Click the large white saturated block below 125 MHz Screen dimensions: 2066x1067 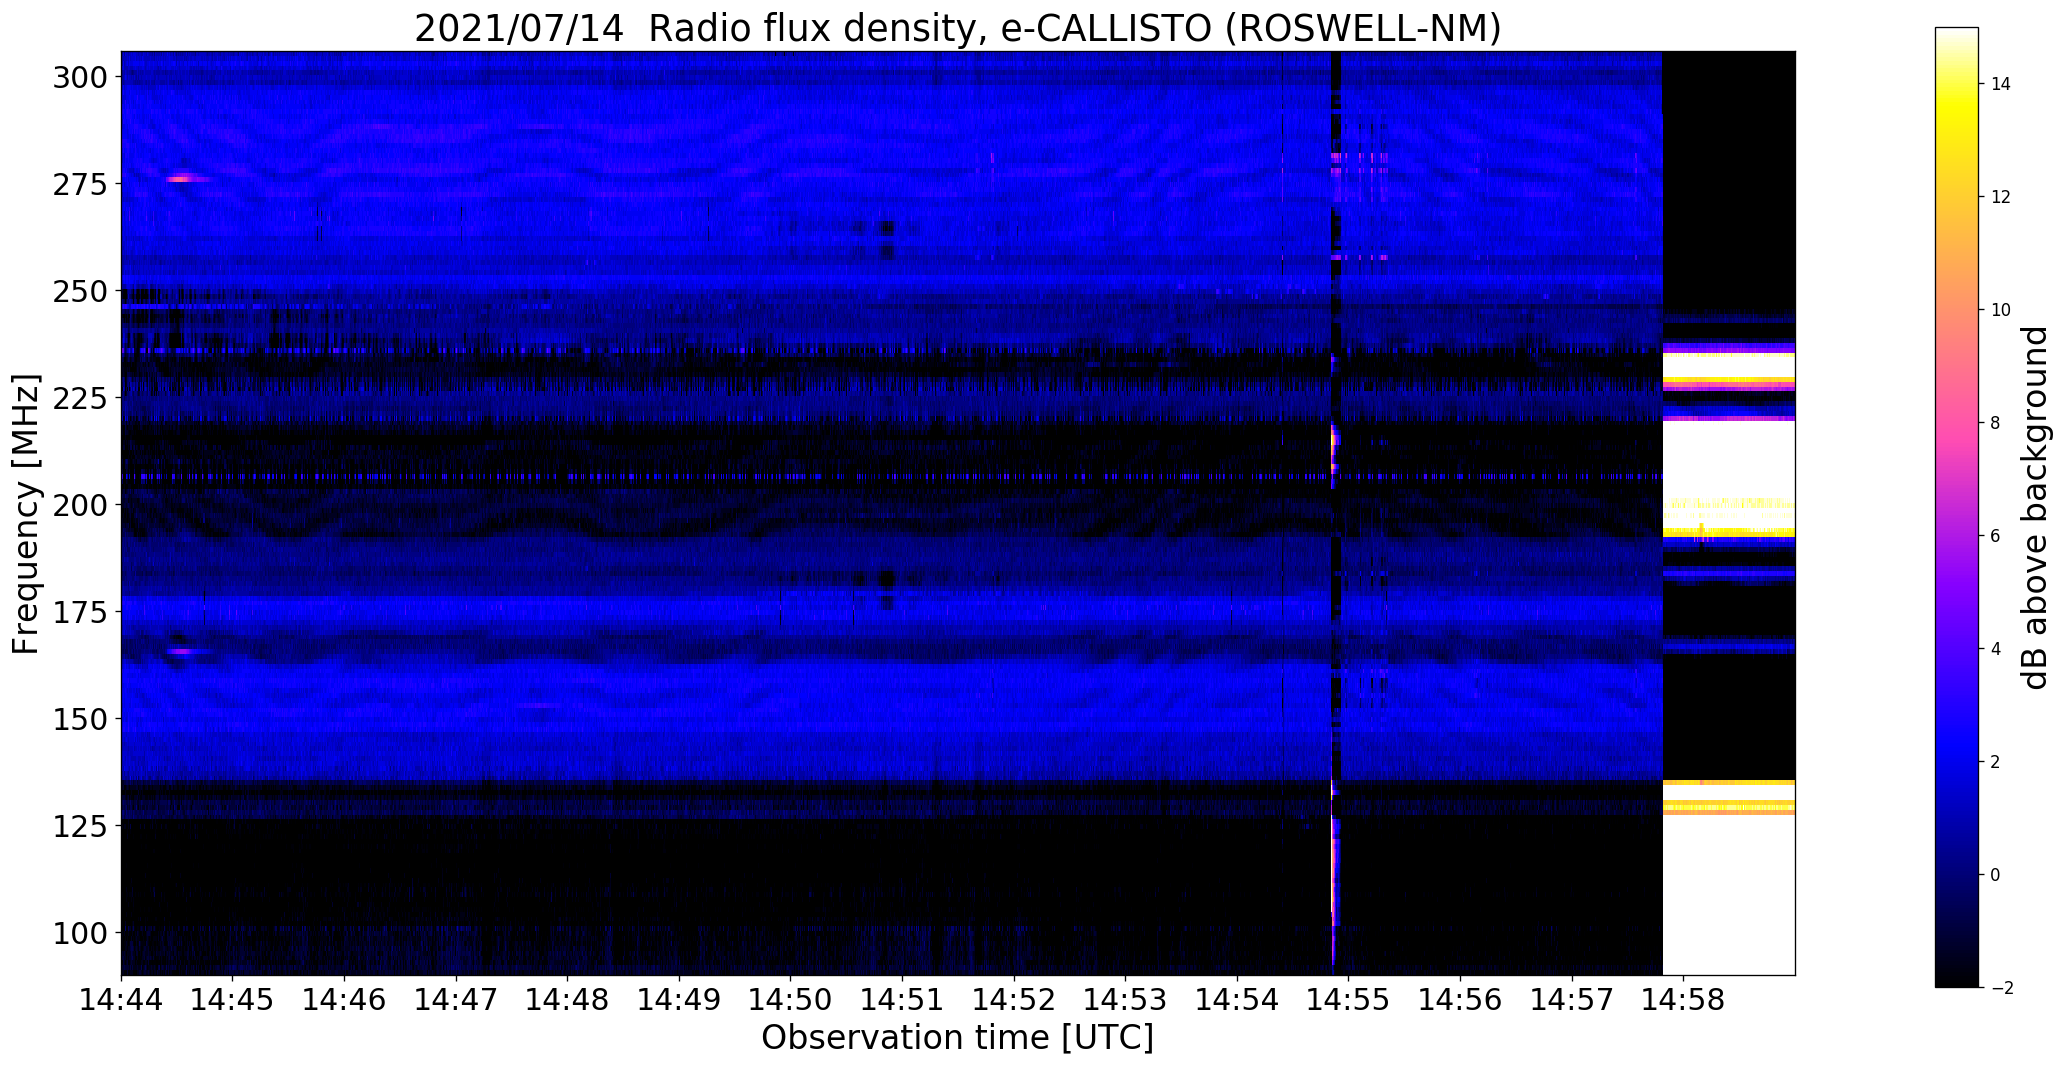pyautogui.click(x=1728, y=896)
